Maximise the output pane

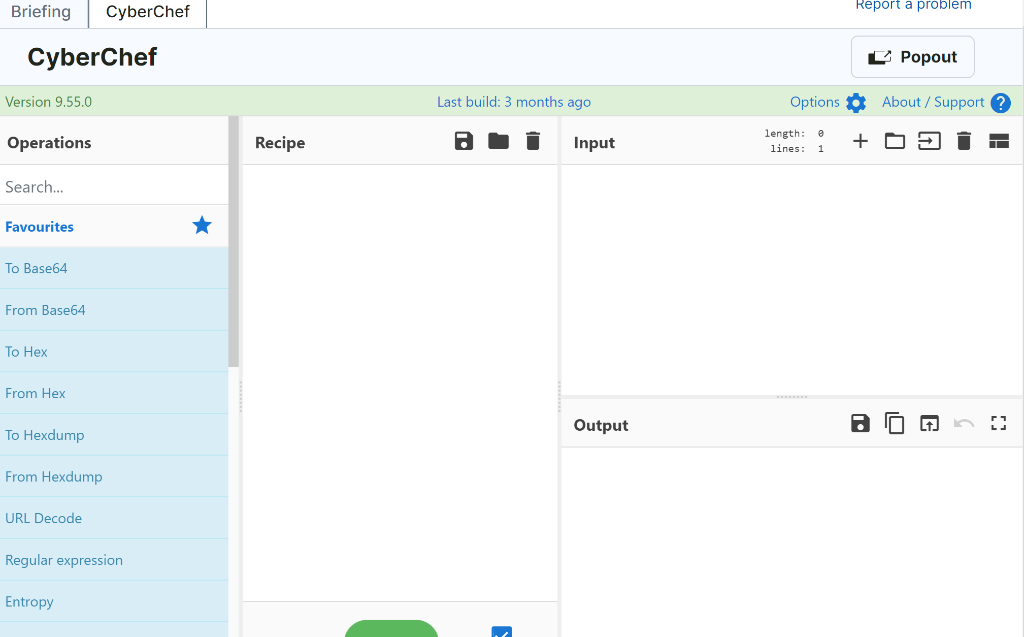[x=999, y=423]
